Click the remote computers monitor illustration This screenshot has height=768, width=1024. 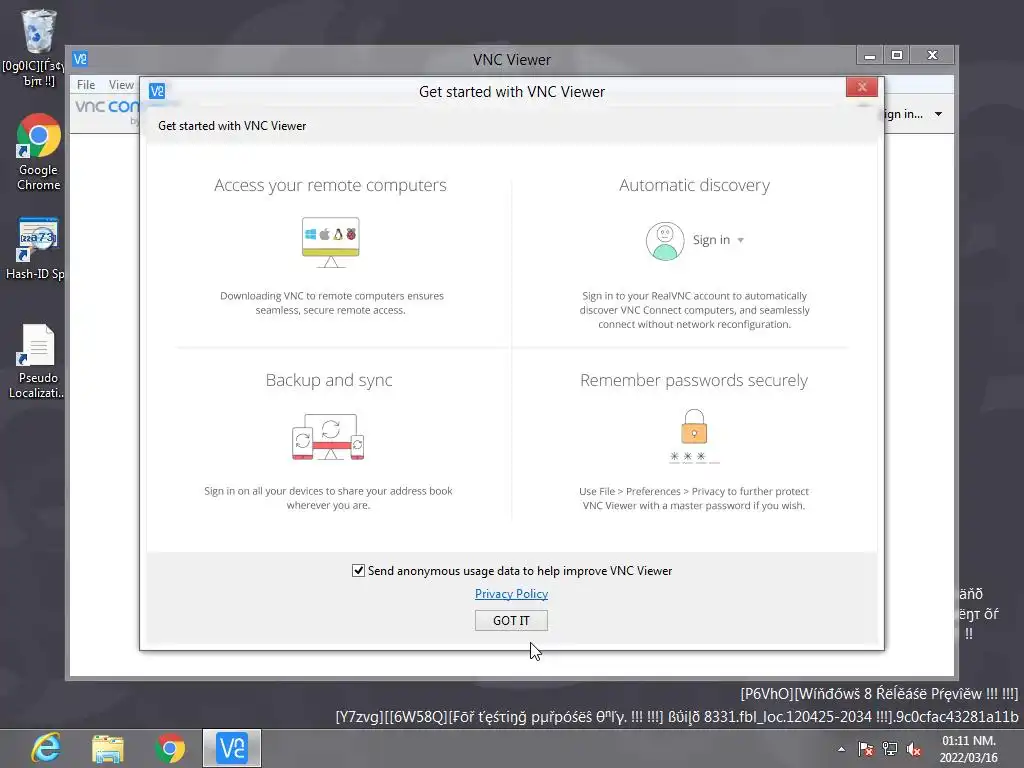(x=330, y=242)
